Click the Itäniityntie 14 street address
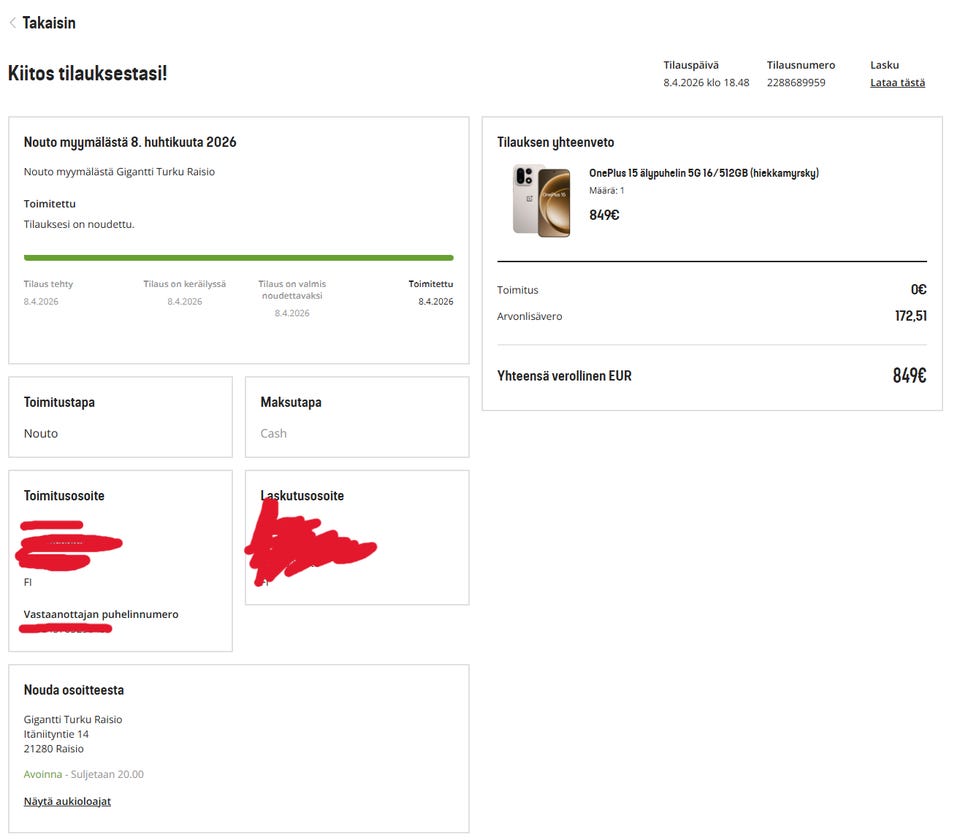The image size is (960, 840). tap(56, 734)
